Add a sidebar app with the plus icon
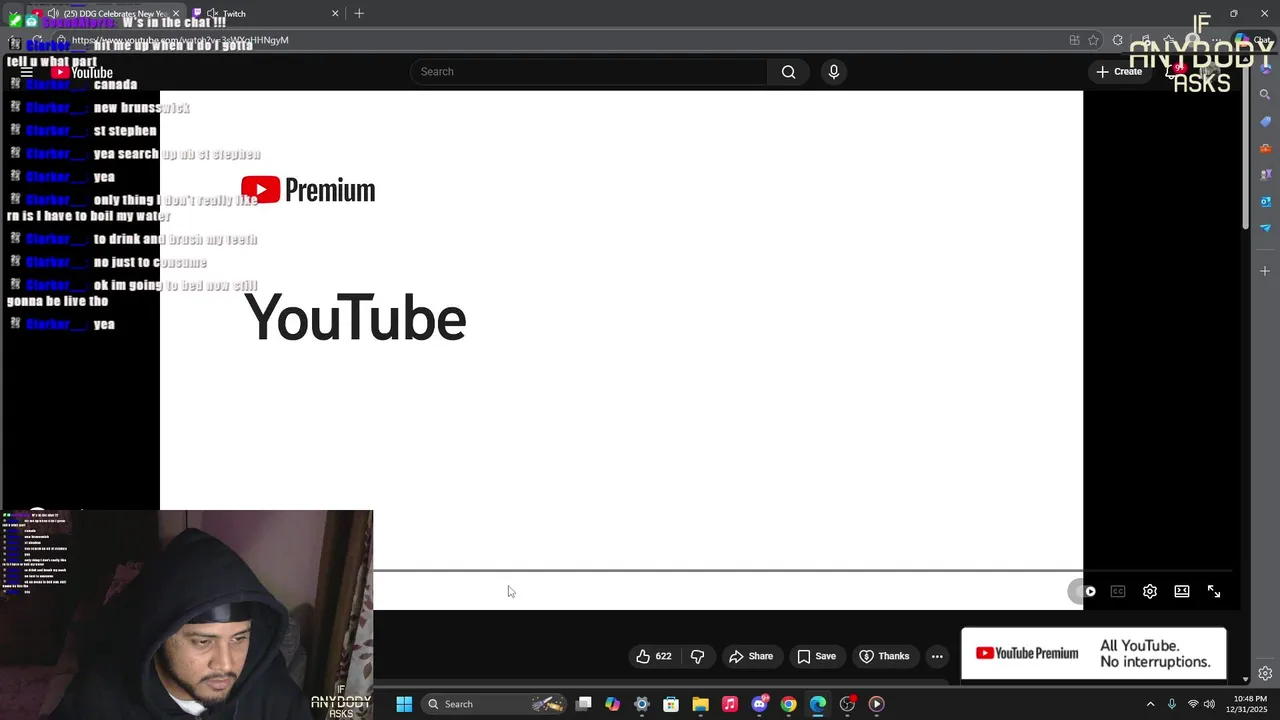This screenshot has width=1280, height=720. (1265, 271)
